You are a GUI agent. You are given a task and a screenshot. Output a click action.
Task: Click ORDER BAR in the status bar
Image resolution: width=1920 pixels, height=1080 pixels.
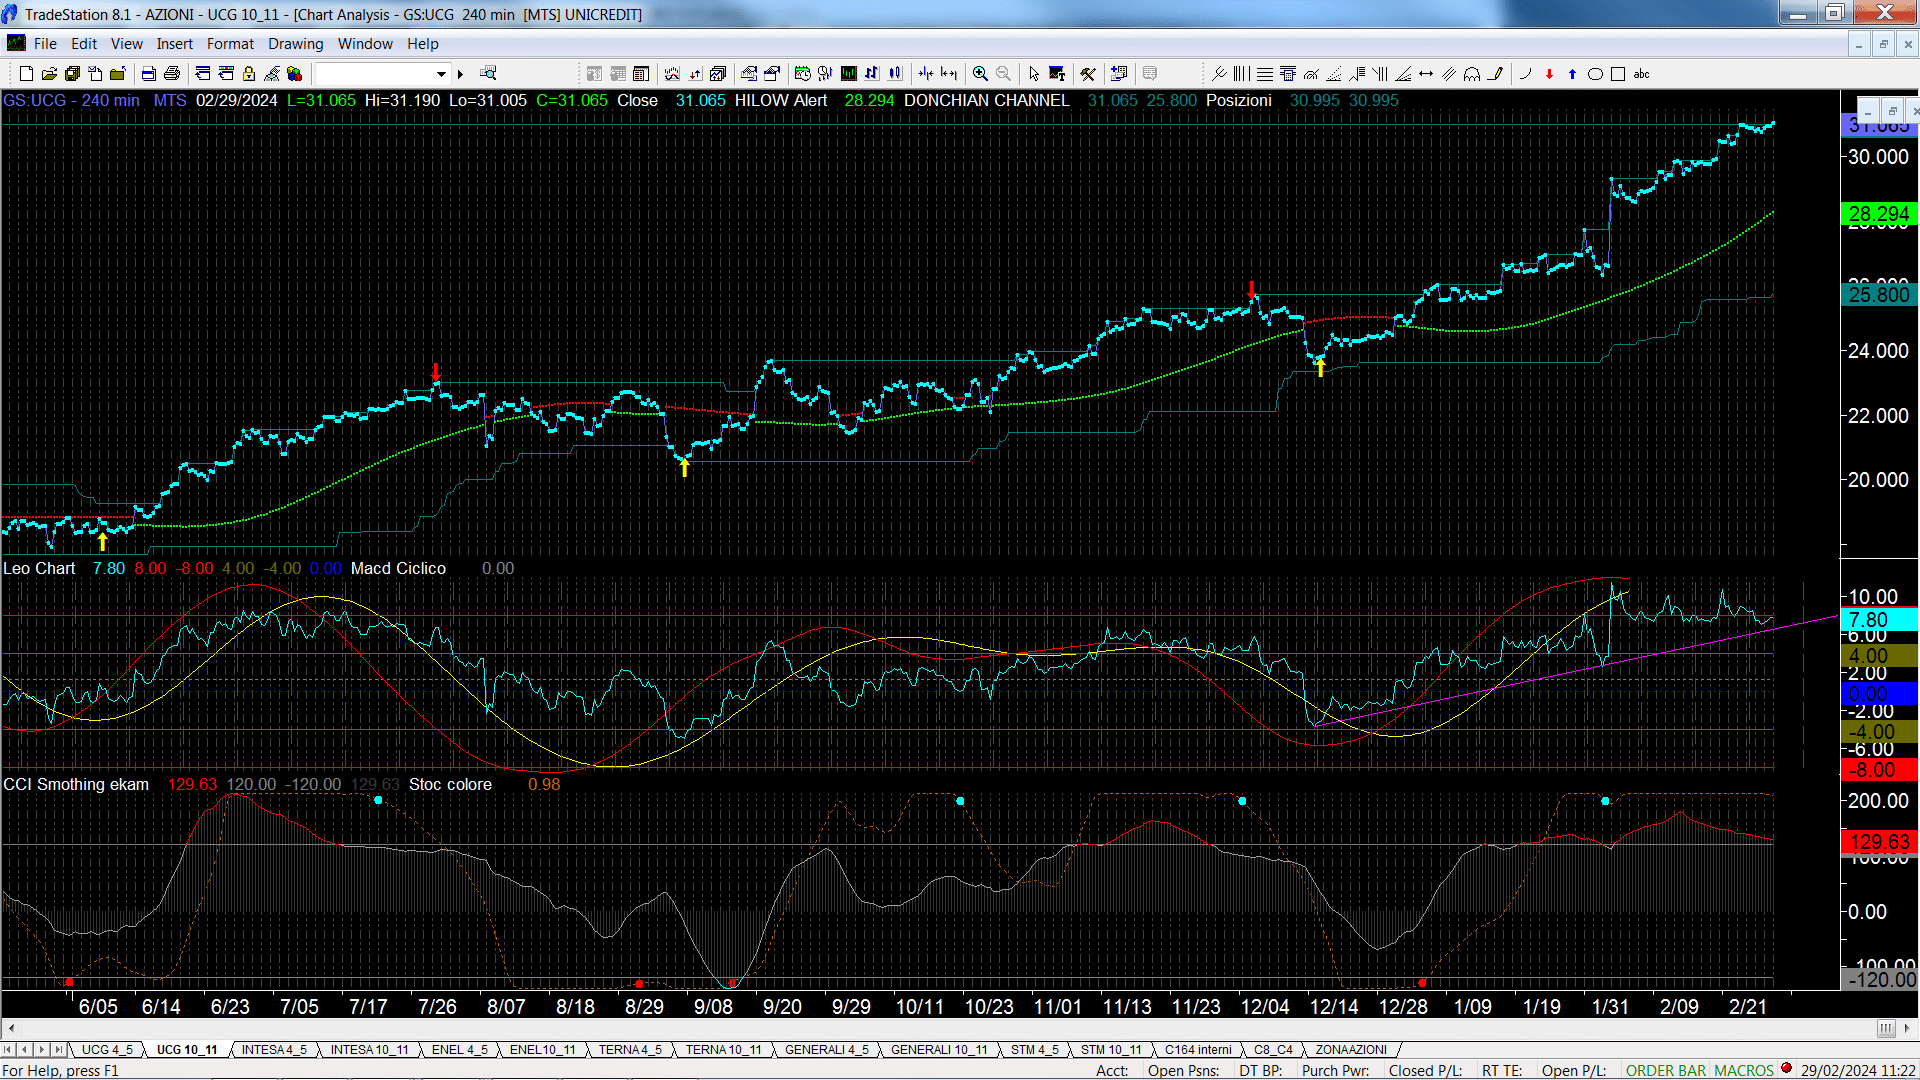pos(1665,1071)
